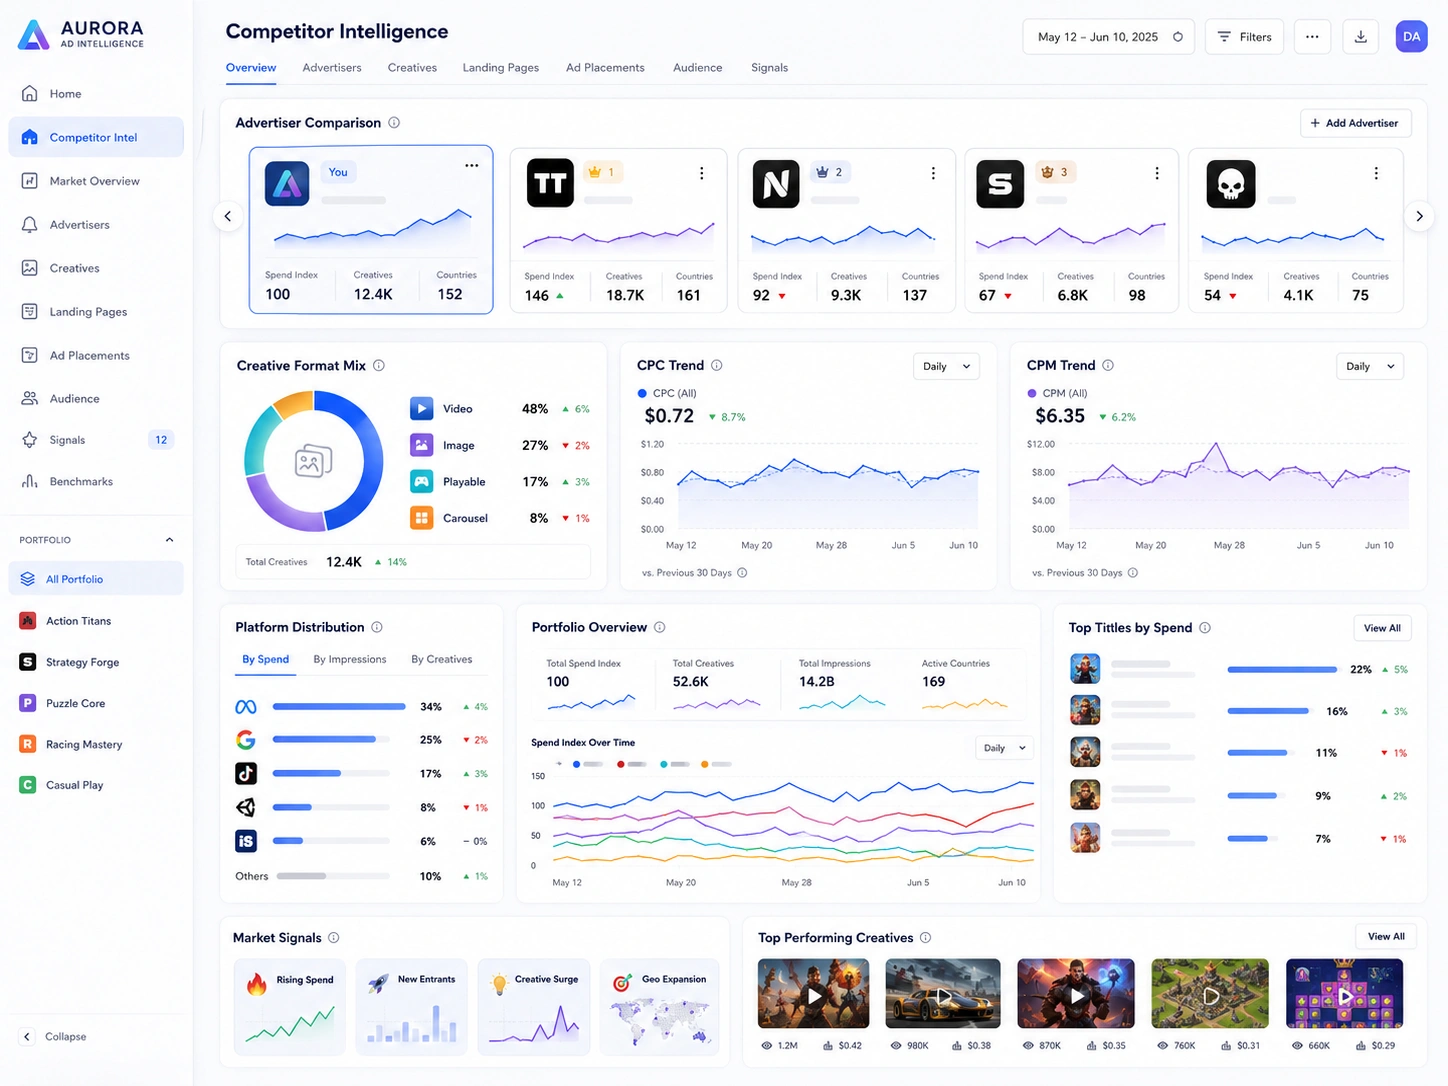Click the download icon in header
Screen dimensions: 1448x1086
tap(1360, 37)
